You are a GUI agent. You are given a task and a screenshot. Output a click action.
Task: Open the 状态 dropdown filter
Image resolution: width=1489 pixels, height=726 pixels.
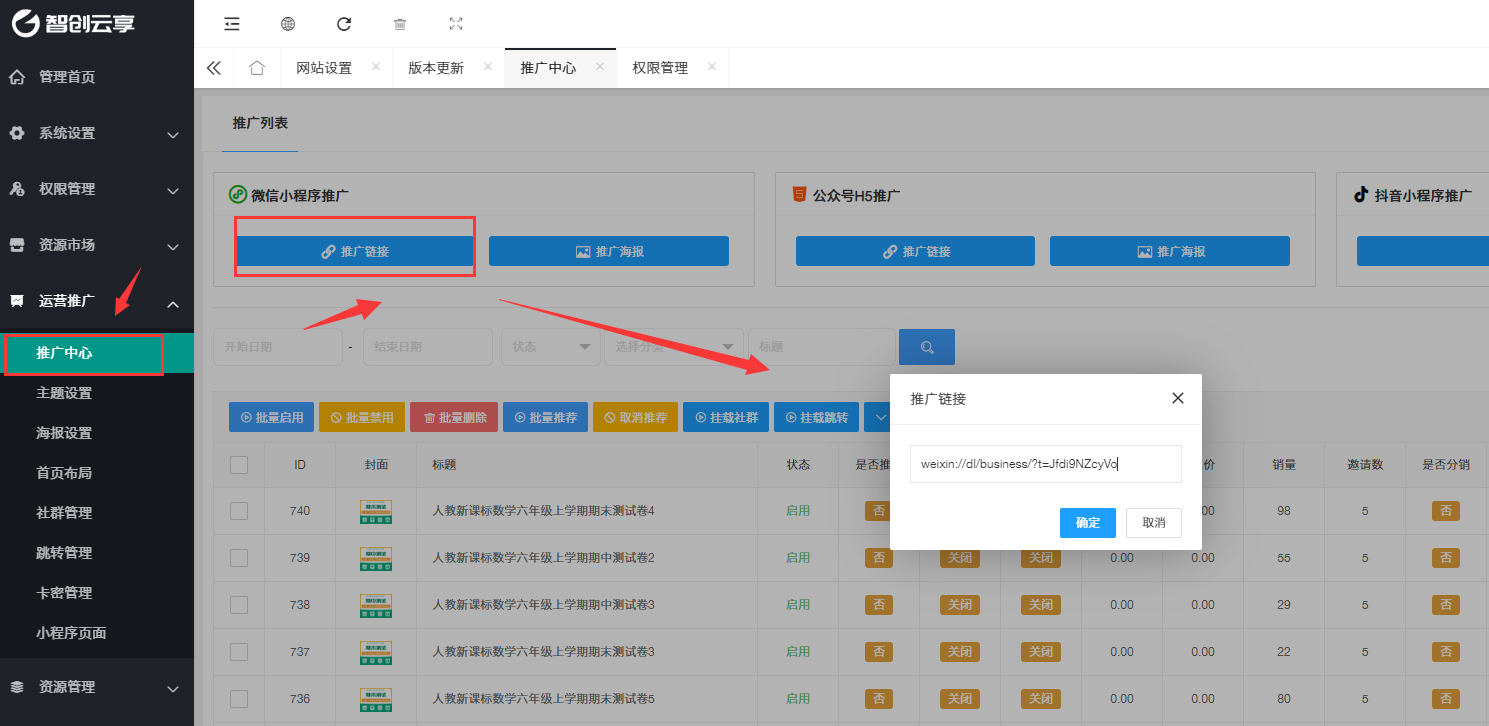[x=550, y=347]
